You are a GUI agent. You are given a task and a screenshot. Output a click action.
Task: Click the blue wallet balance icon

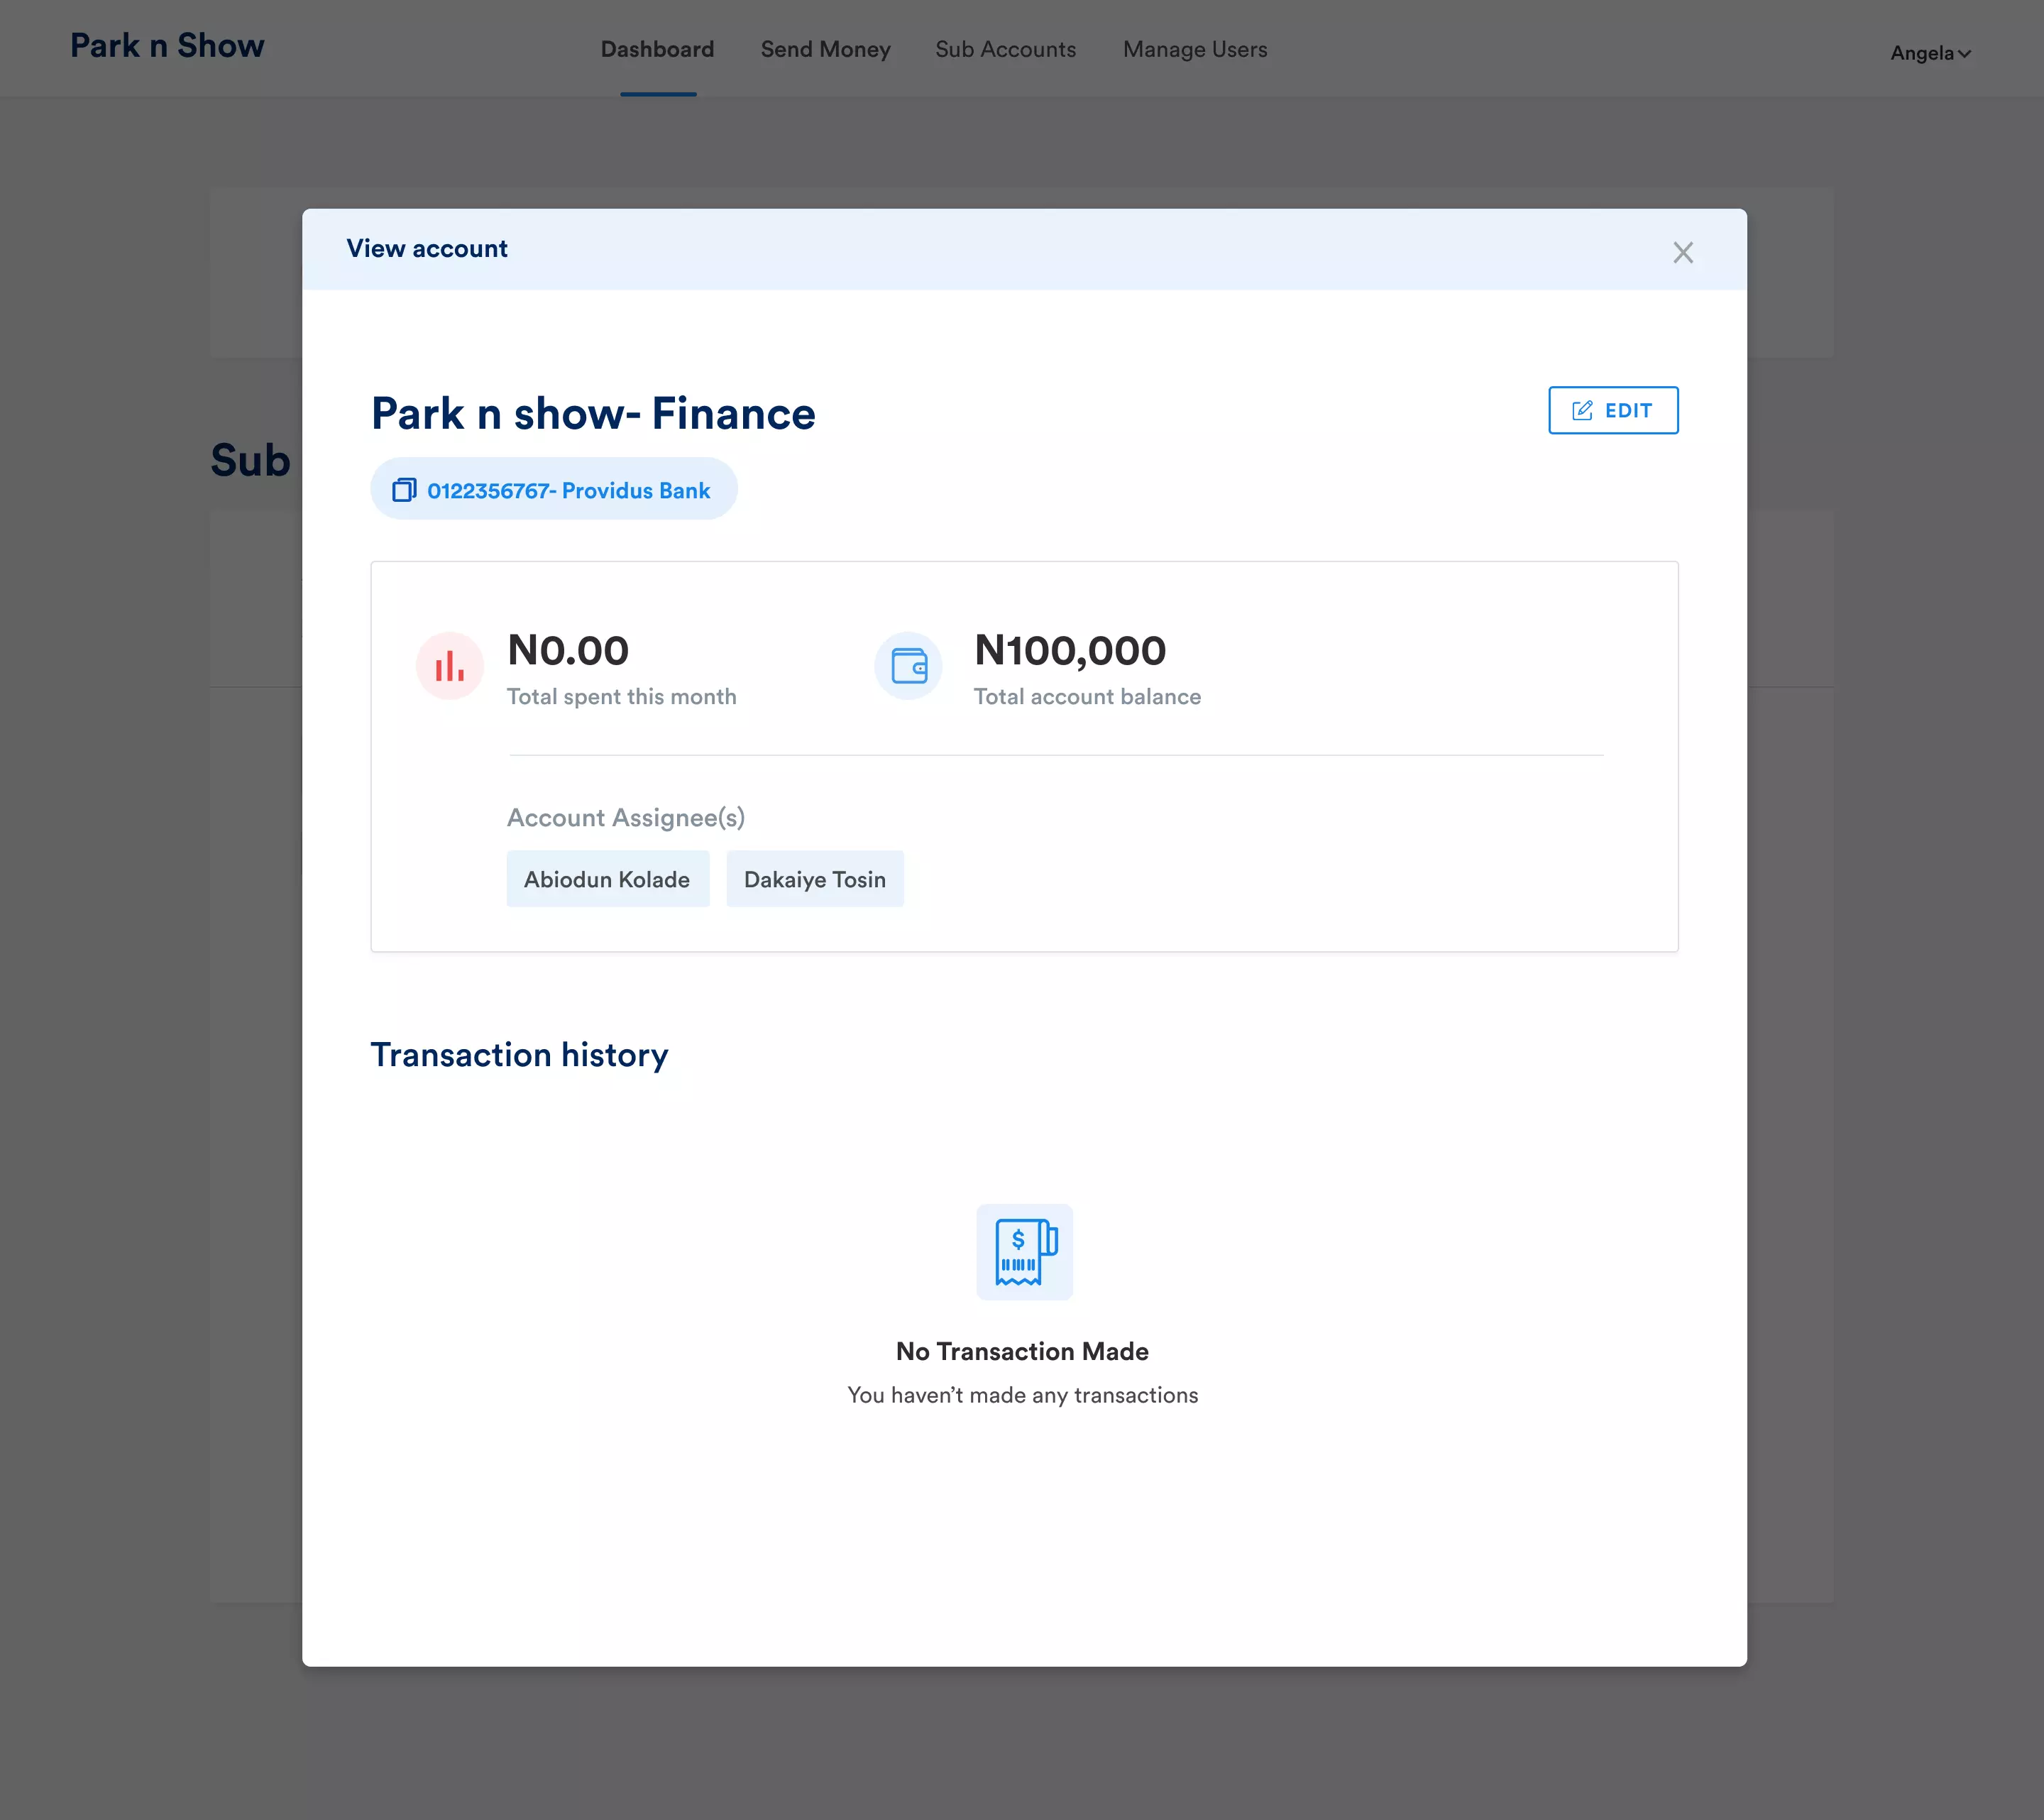[x=908, y=666]
